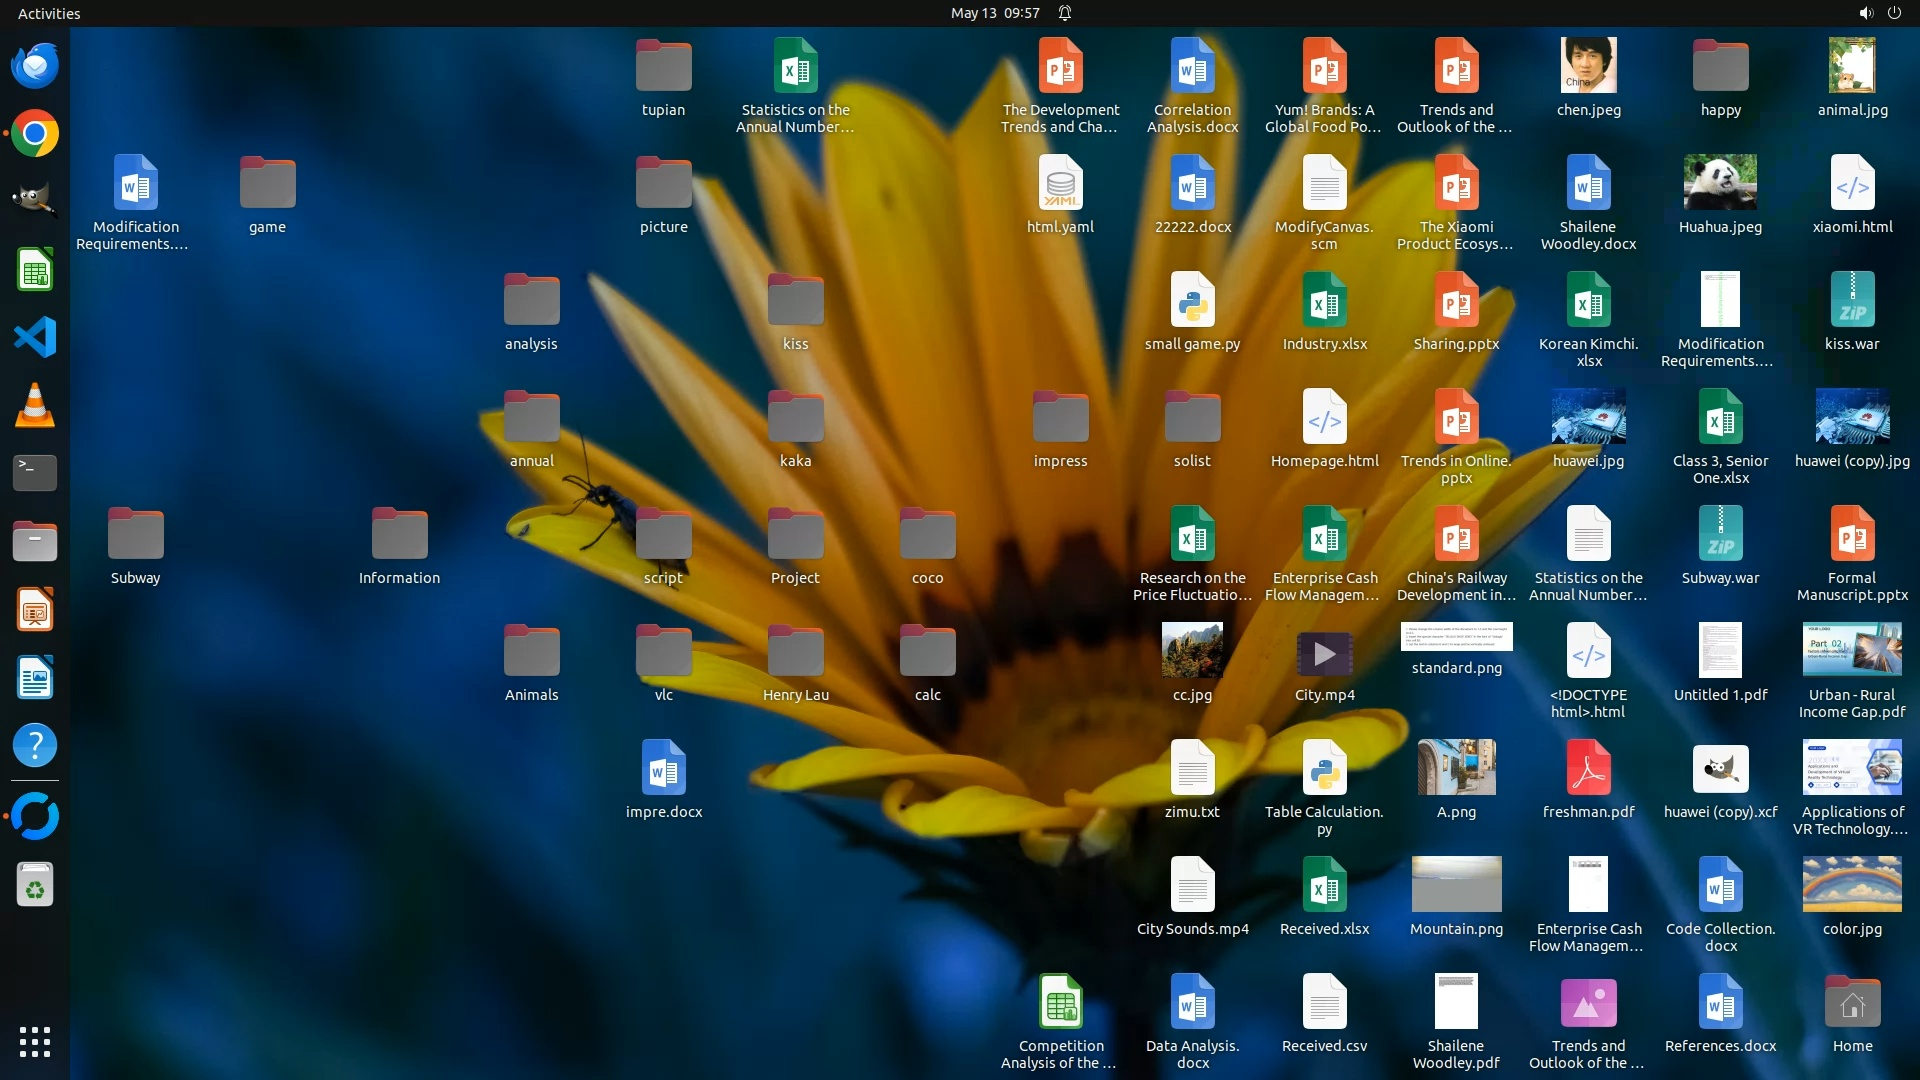Select the Huahua.jpeg panda image

tap(1720, 183)
